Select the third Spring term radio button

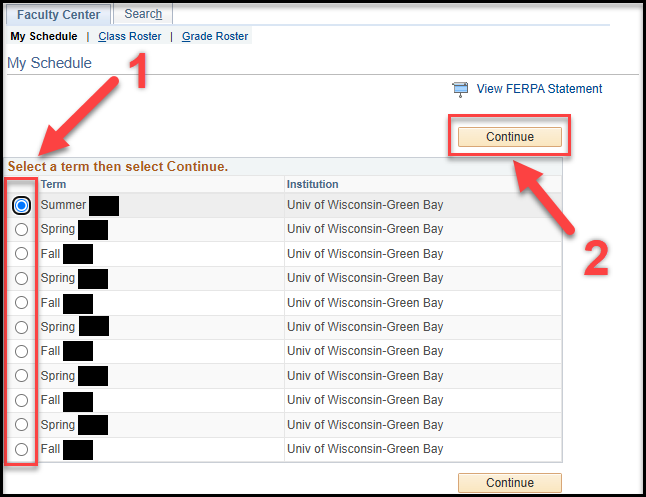coord(22,327)
